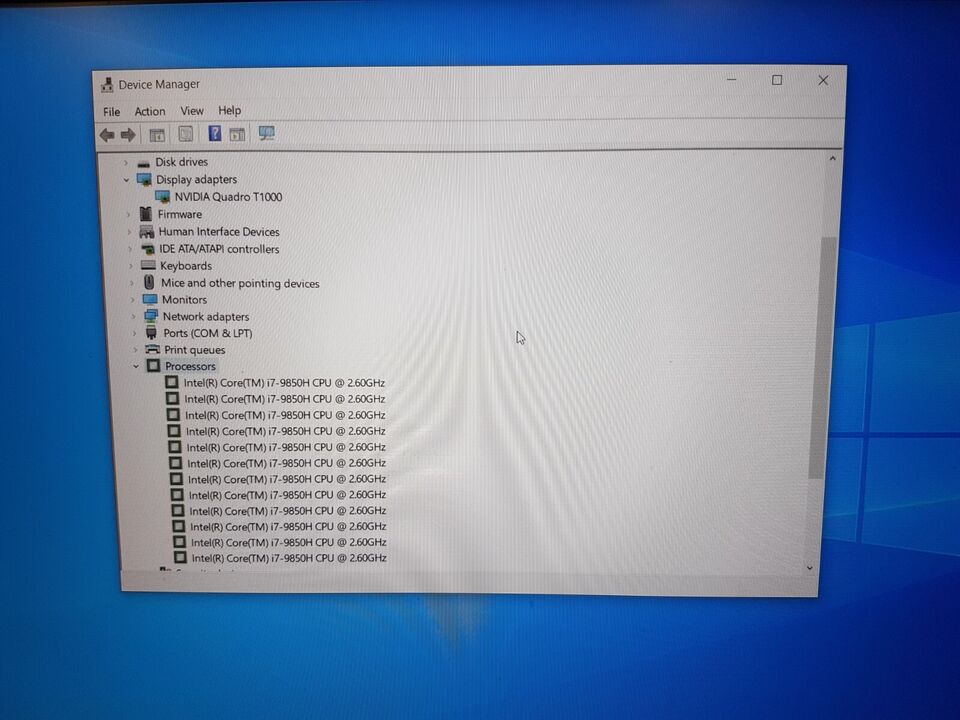Select the NVIDIA Quadro T1000 device
The height and width of the screenshot is (720, 960).
(x=228, y=197)
